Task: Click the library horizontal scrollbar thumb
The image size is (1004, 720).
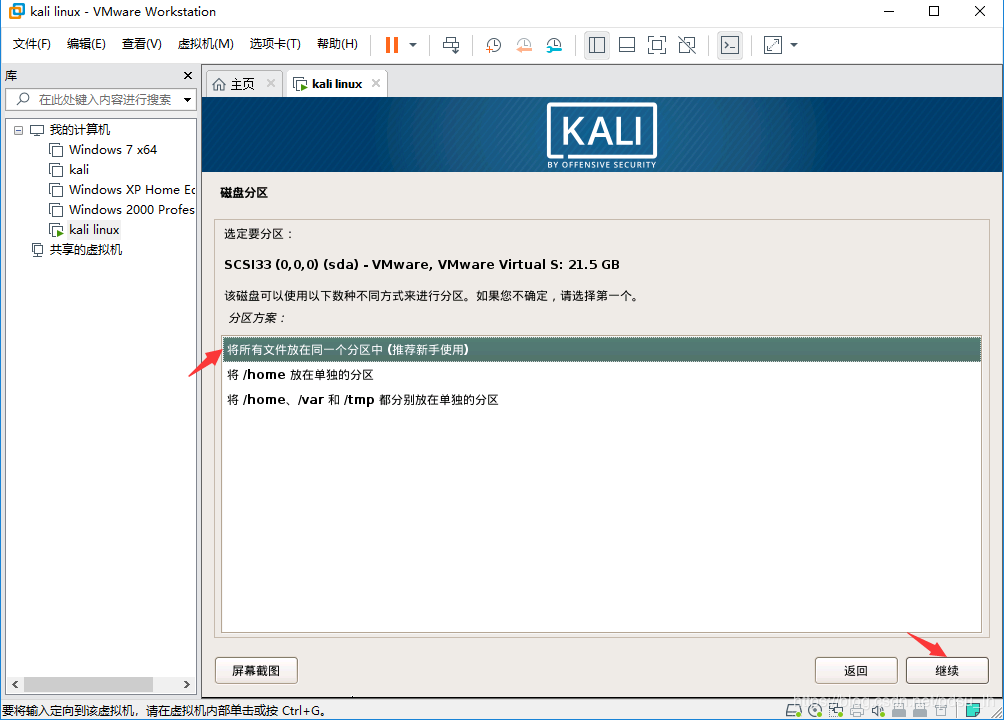Action: point(88,684)
